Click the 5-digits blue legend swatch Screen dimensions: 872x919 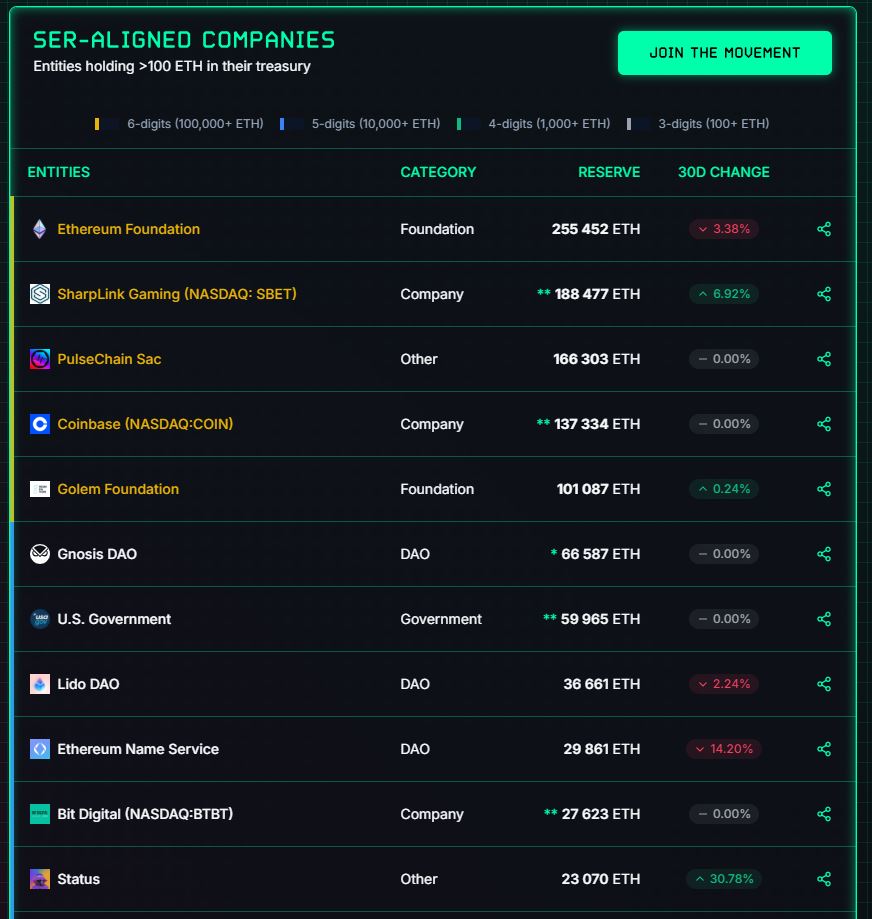click(x=282, y=124)
